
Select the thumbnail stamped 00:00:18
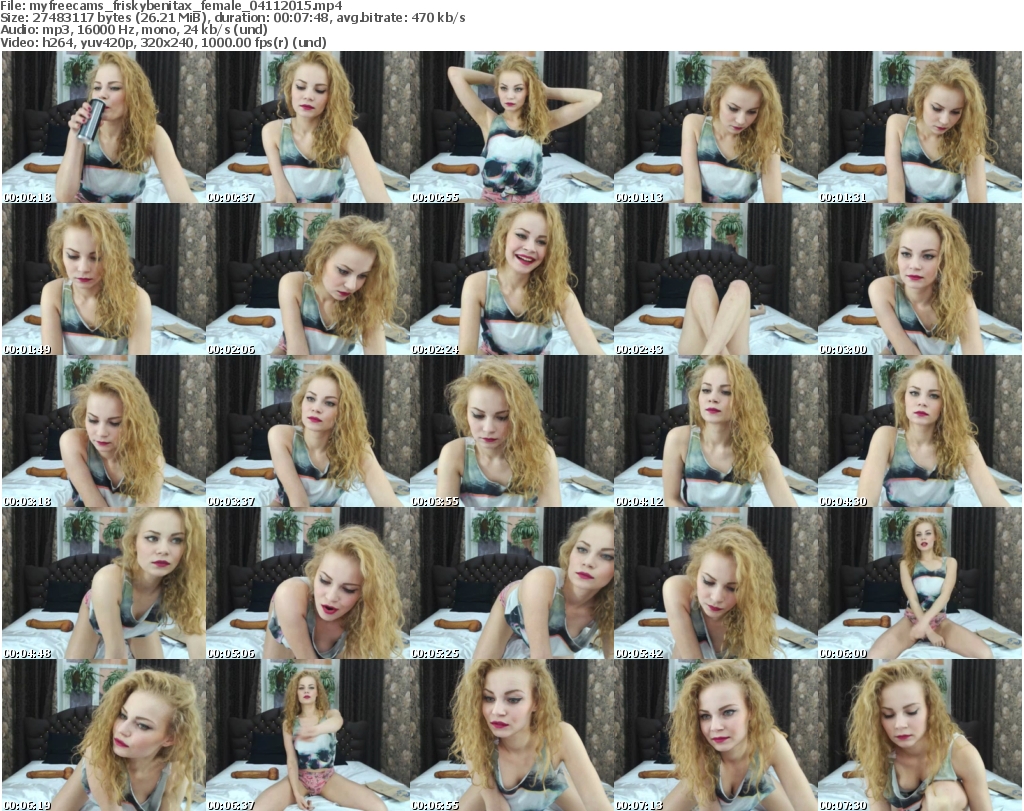(x=104, y=127)
